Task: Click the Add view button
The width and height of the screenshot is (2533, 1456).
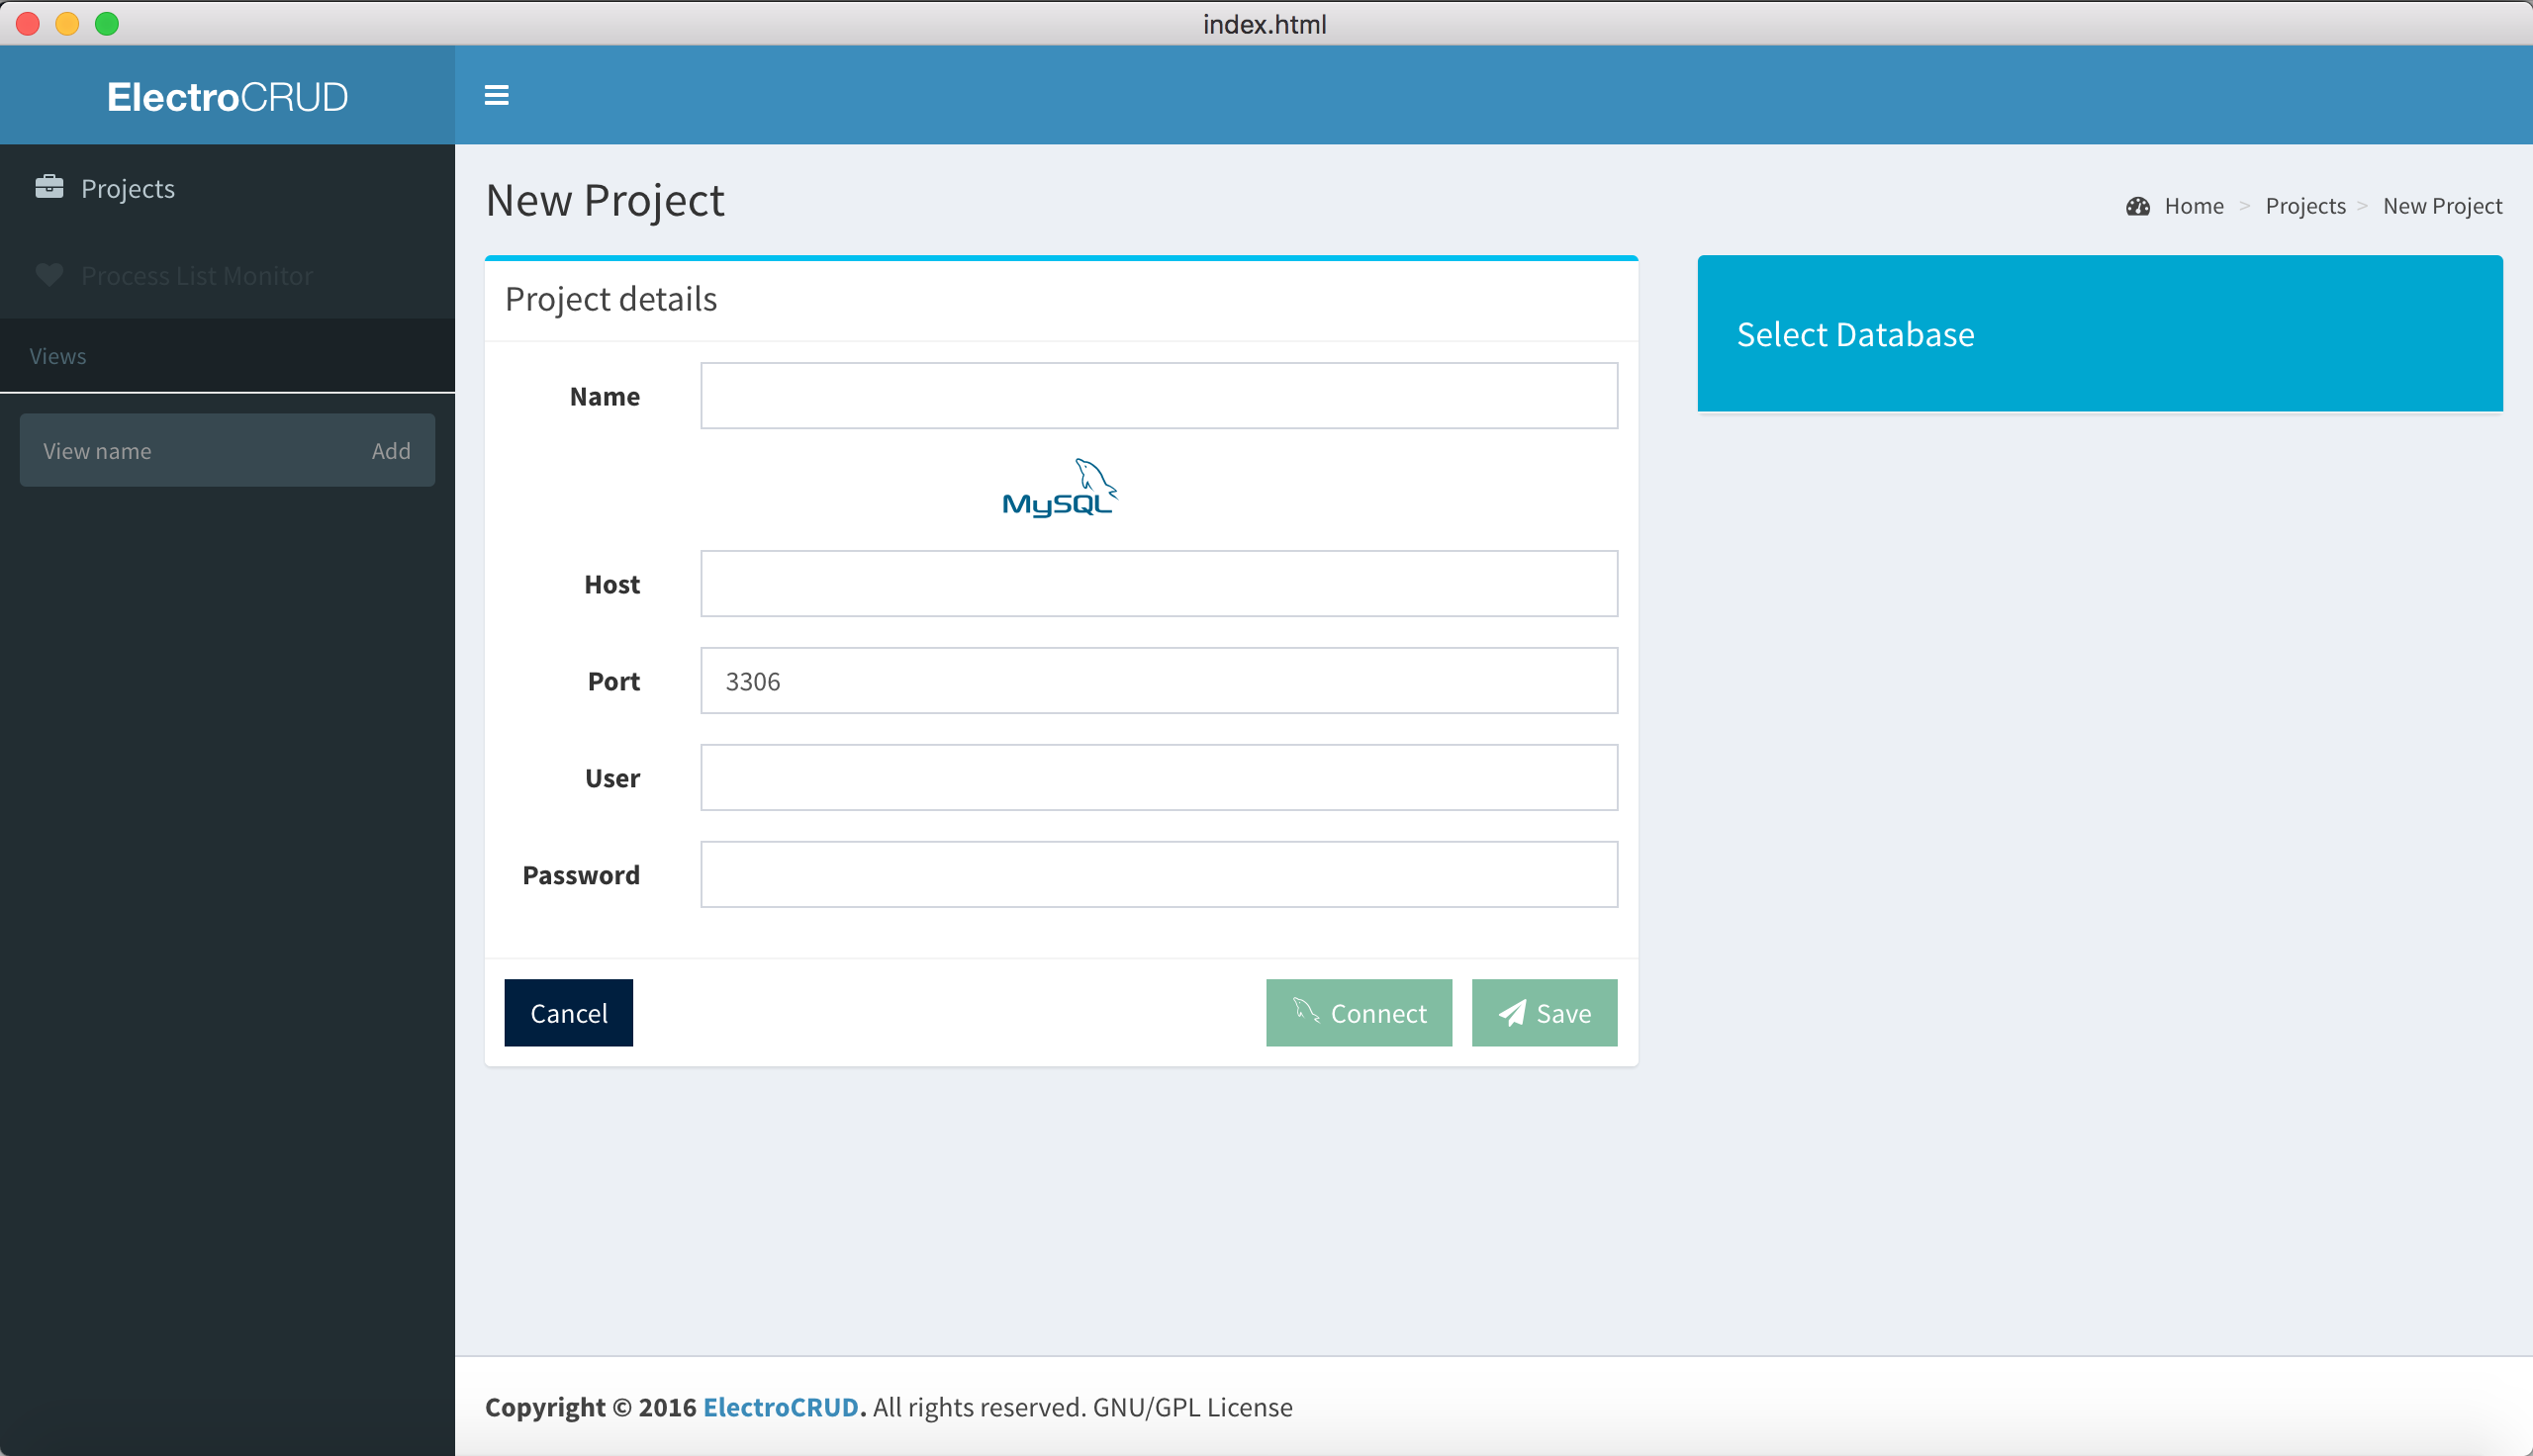Action: pyautogui.click(x=391, y=451)
